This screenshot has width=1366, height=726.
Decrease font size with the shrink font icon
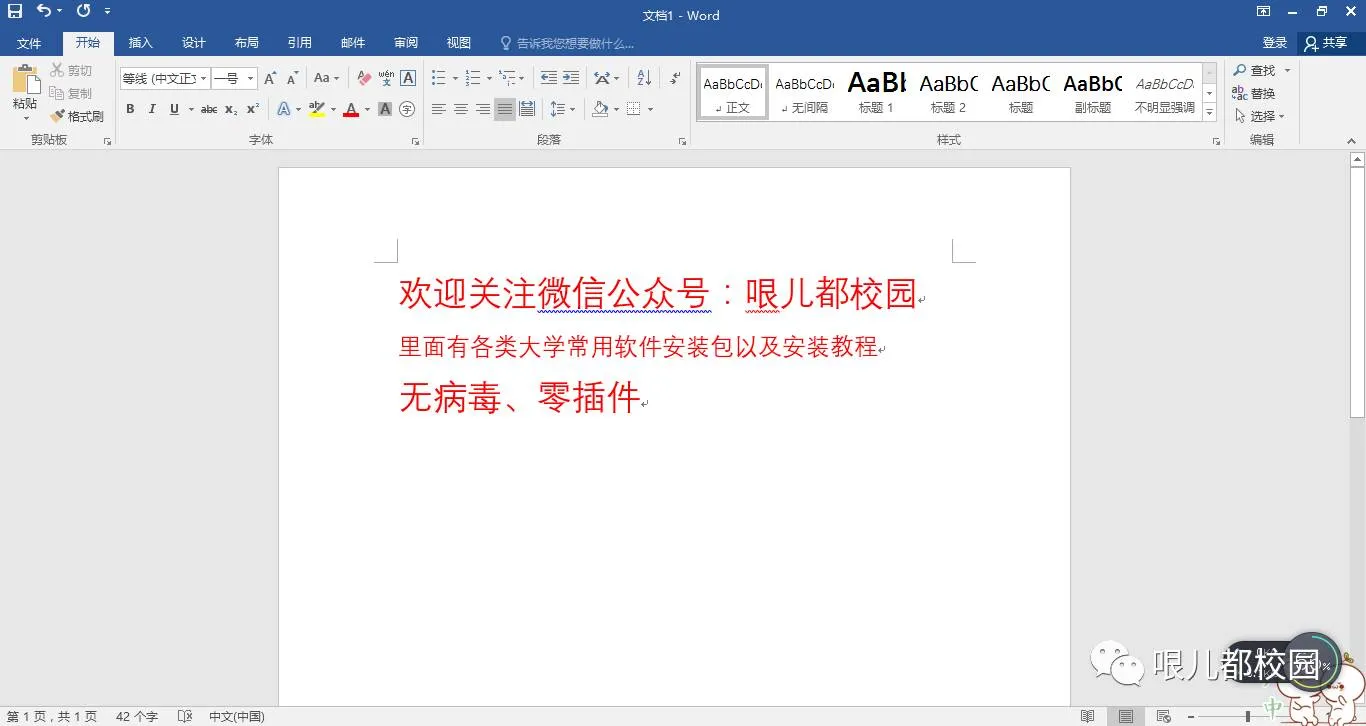(293, 78)
